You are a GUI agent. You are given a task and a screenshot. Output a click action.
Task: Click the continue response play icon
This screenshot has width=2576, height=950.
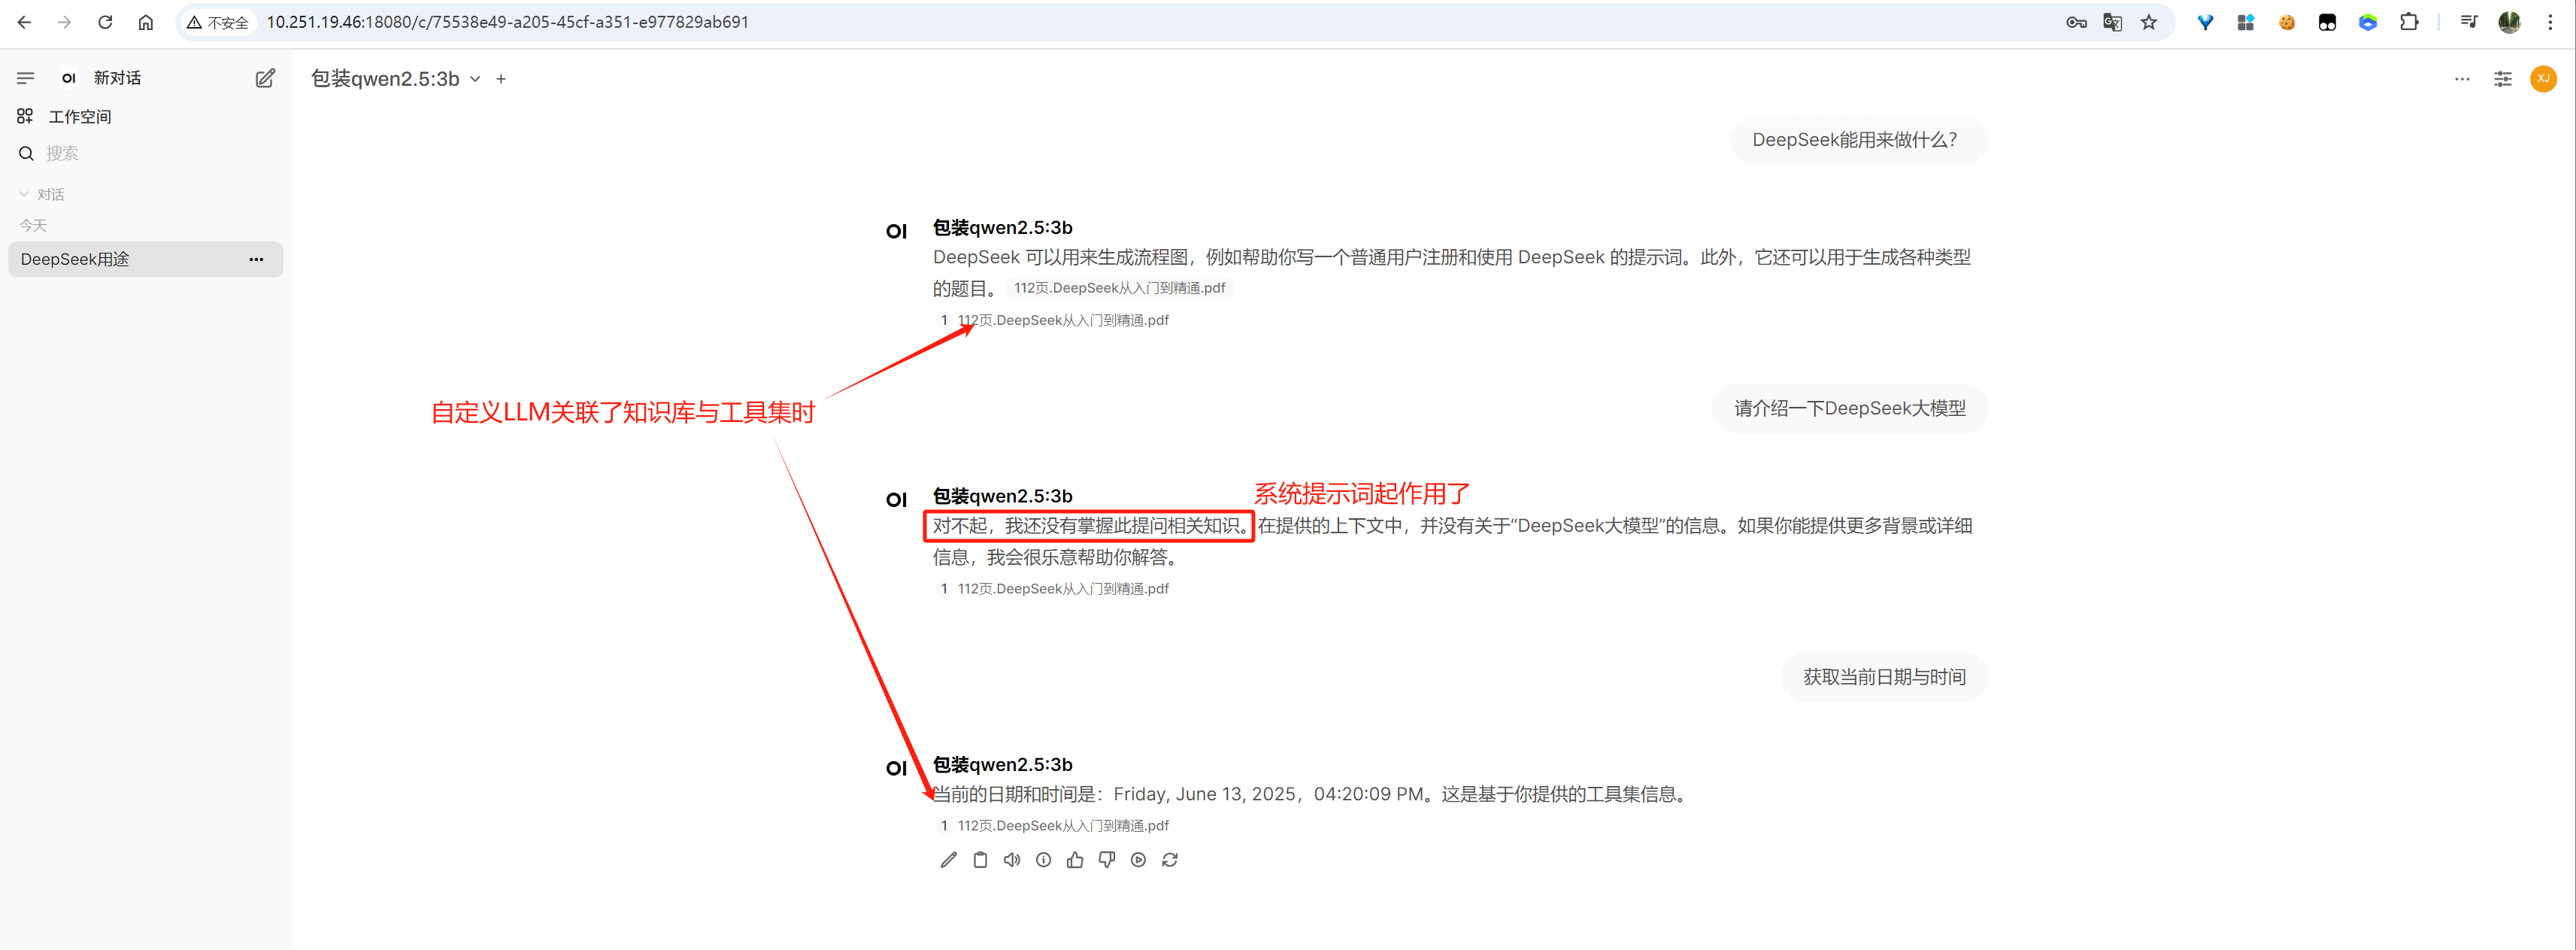coord(1138,860)
